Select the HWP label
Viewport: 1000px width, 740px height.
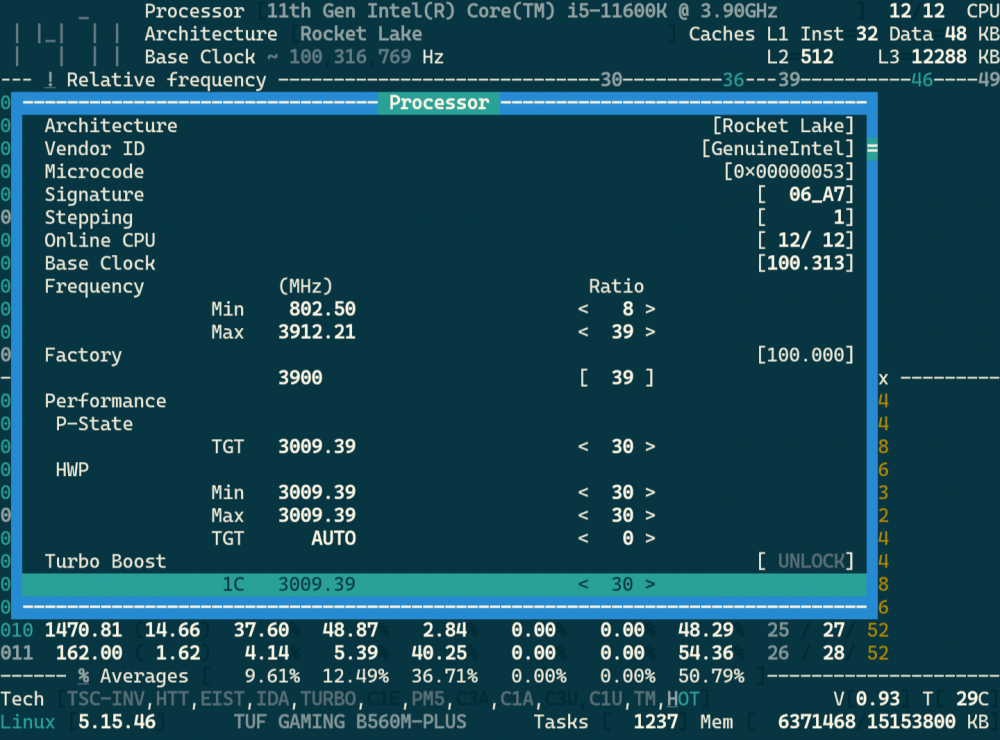pos(72,470)
